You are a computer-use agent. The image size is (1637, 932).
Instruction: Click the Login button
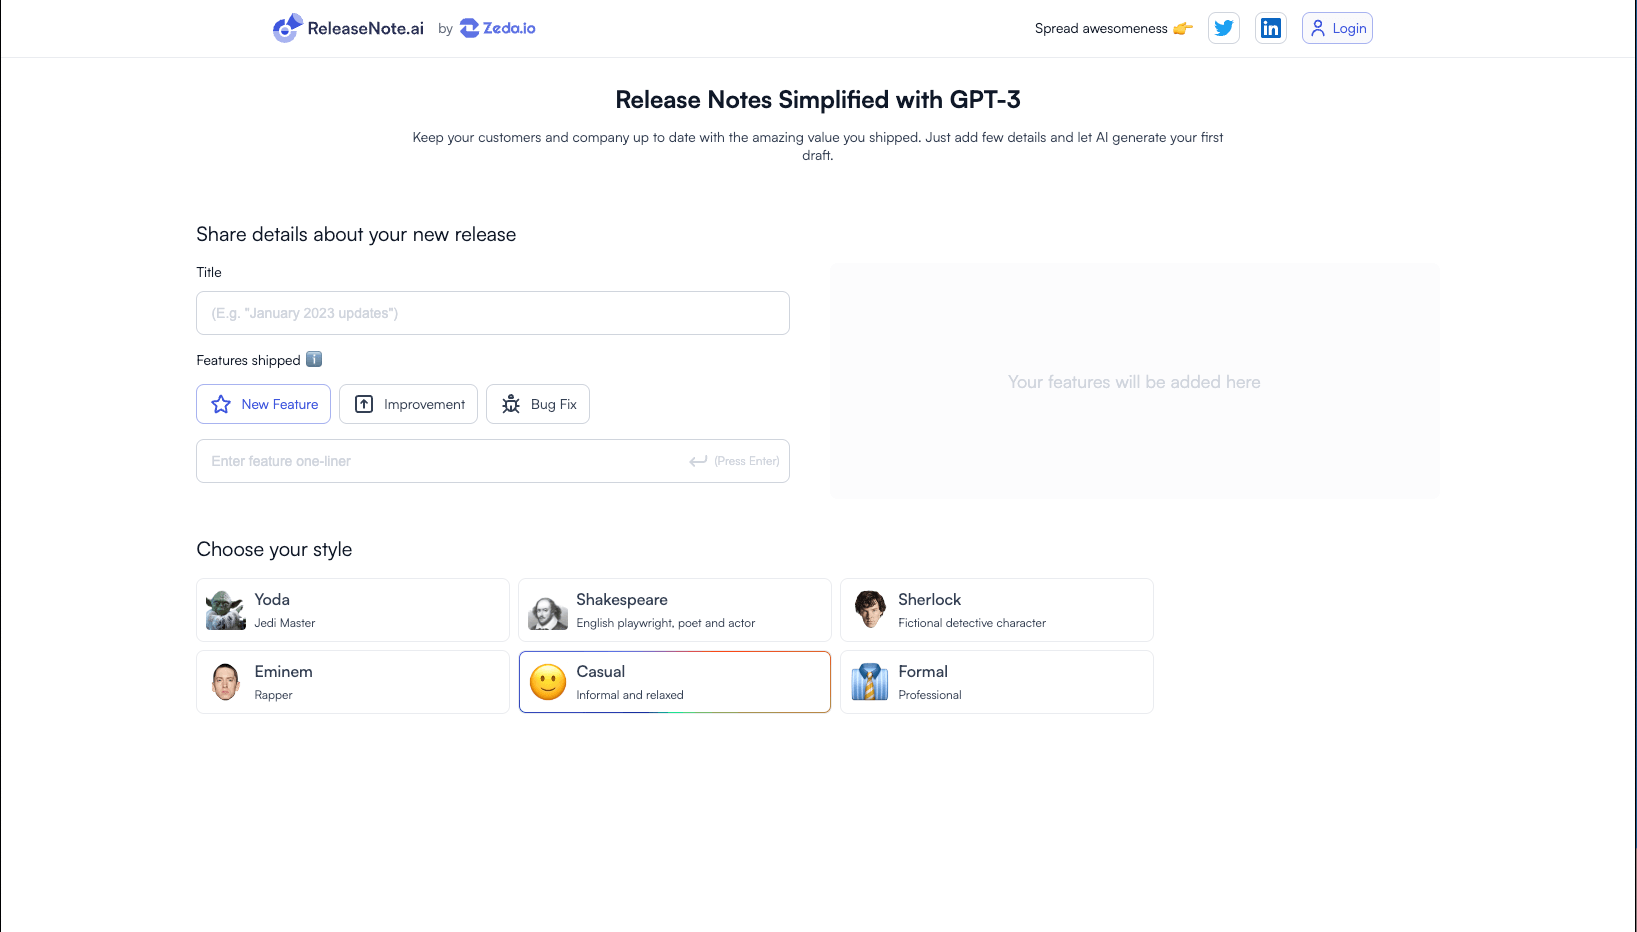pos(1337,28)
